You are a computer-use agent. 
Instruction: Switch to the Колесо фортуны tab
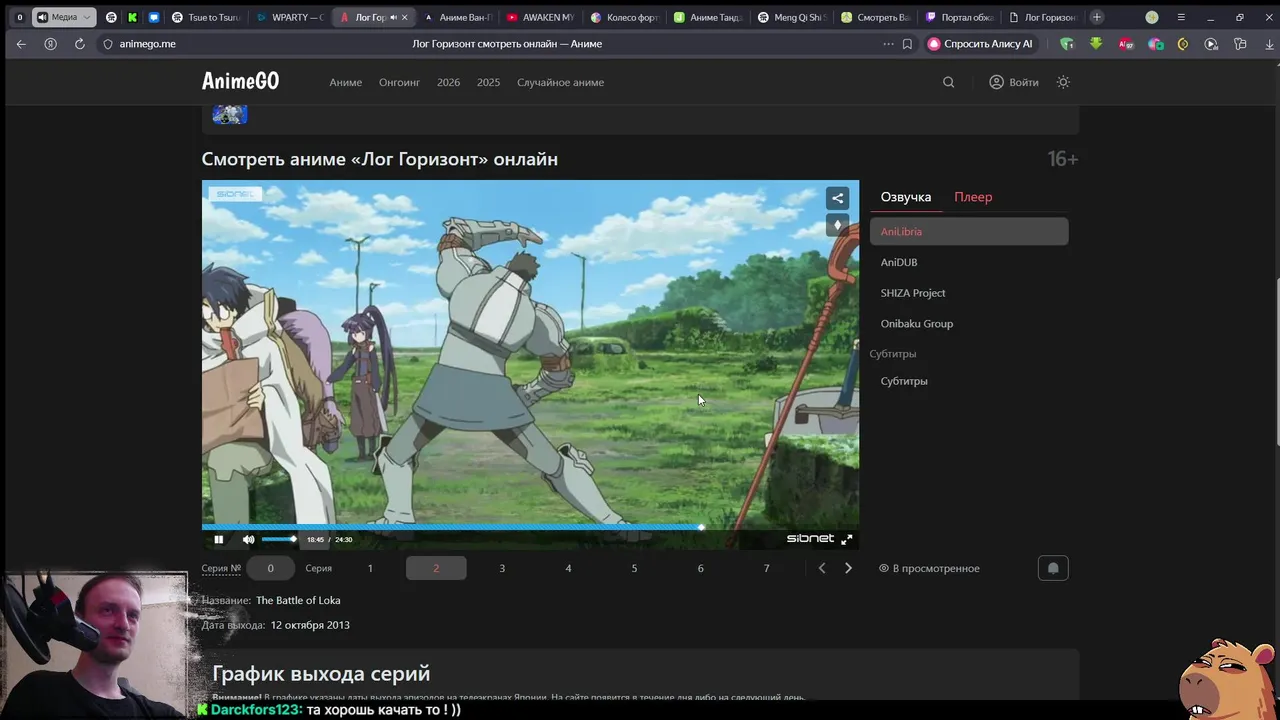(624, 17)
